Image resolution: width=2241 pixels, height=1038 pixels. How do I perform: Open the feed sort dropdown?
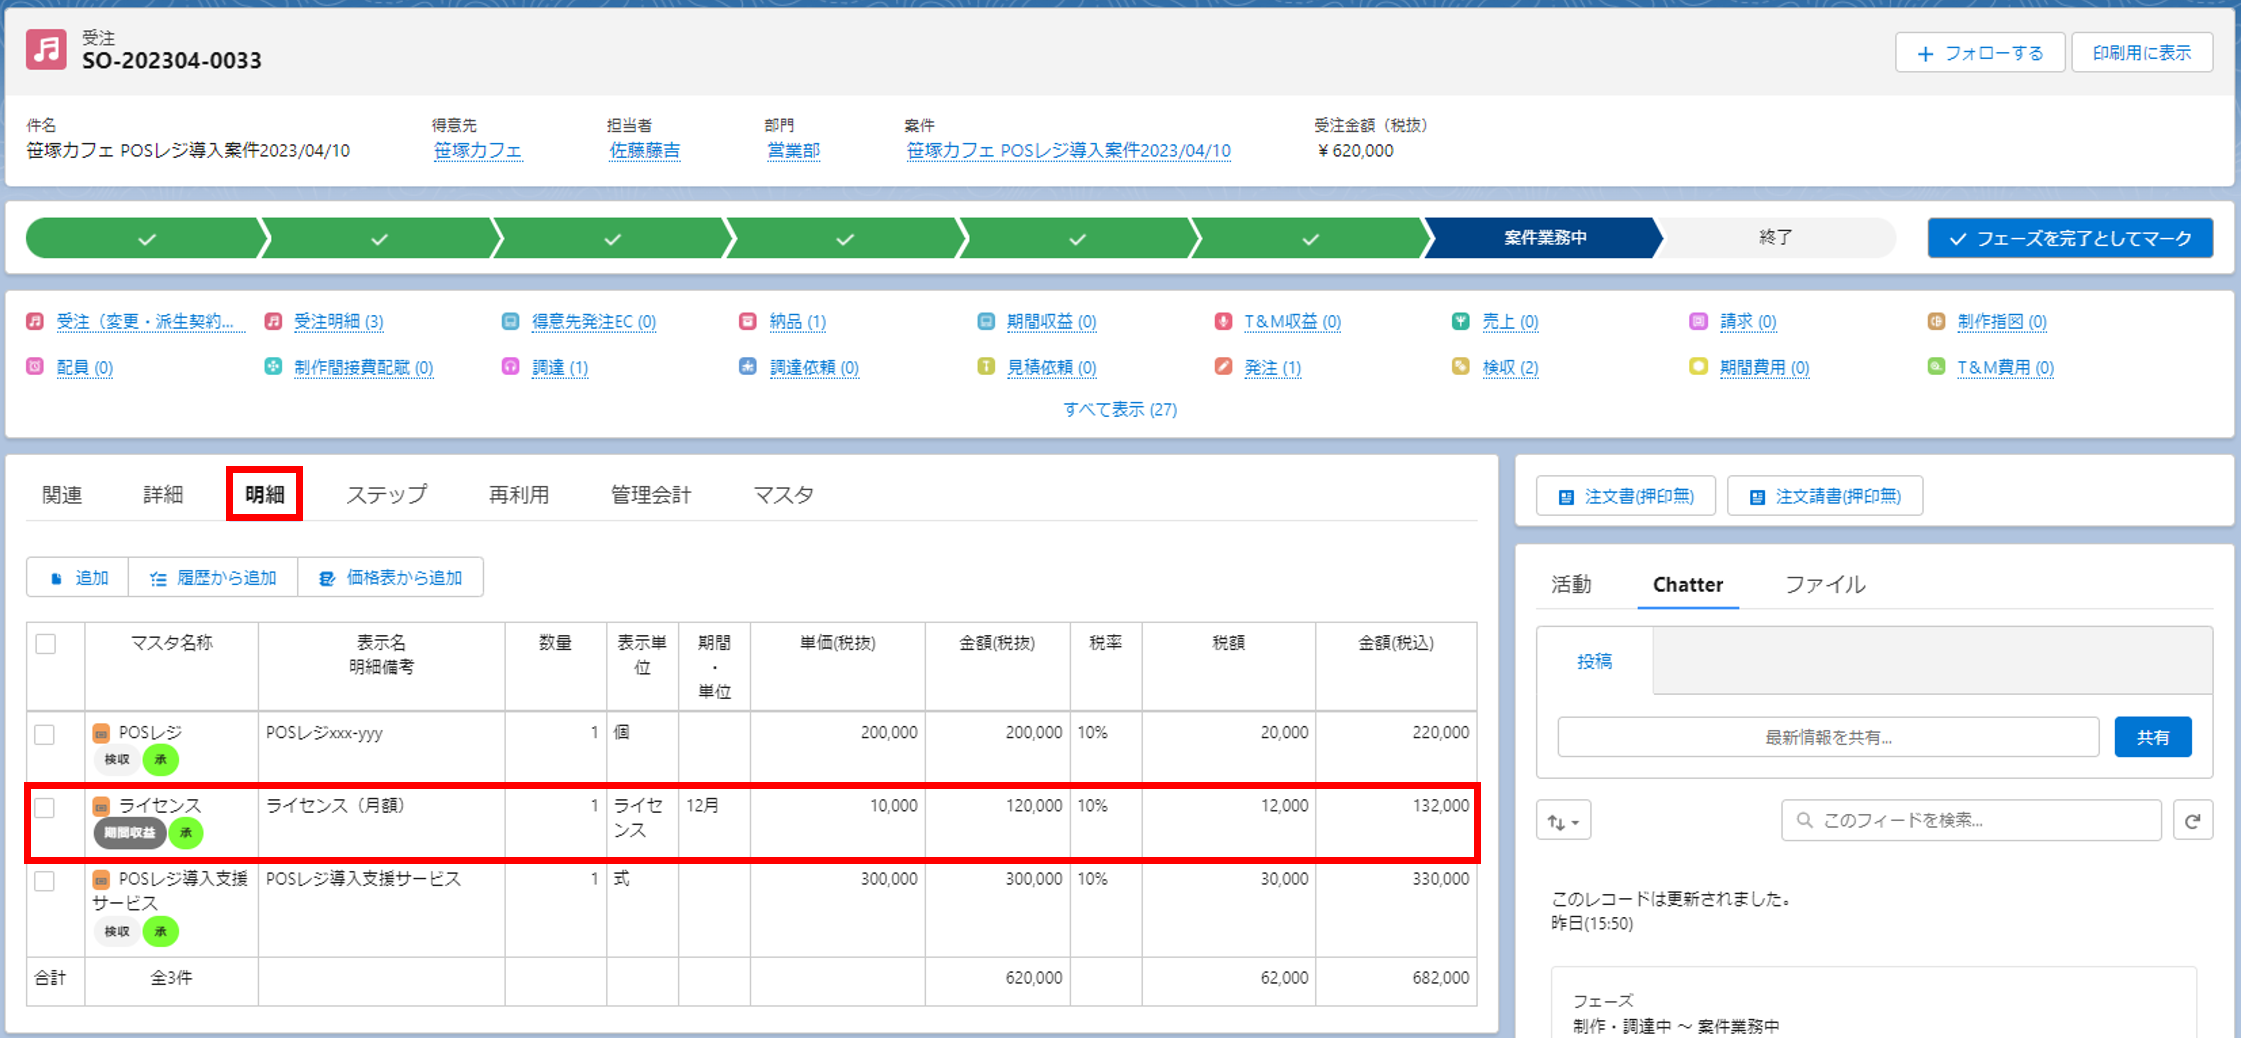point(1563,821)
